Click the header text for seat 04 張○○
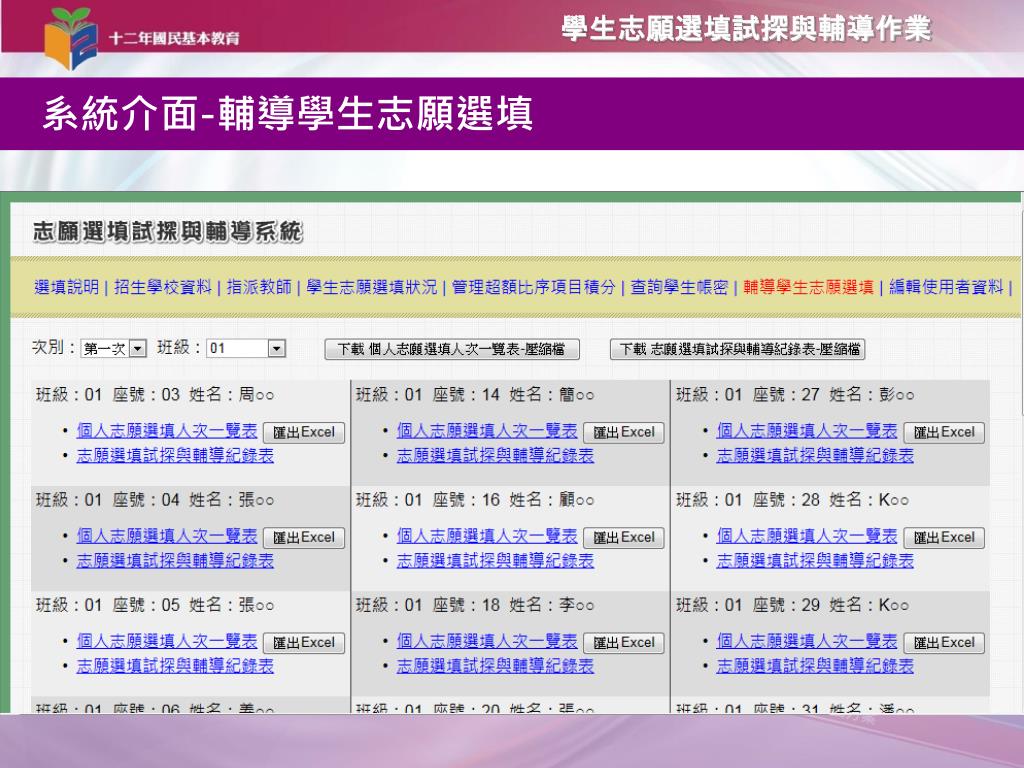 click(155, 500)
